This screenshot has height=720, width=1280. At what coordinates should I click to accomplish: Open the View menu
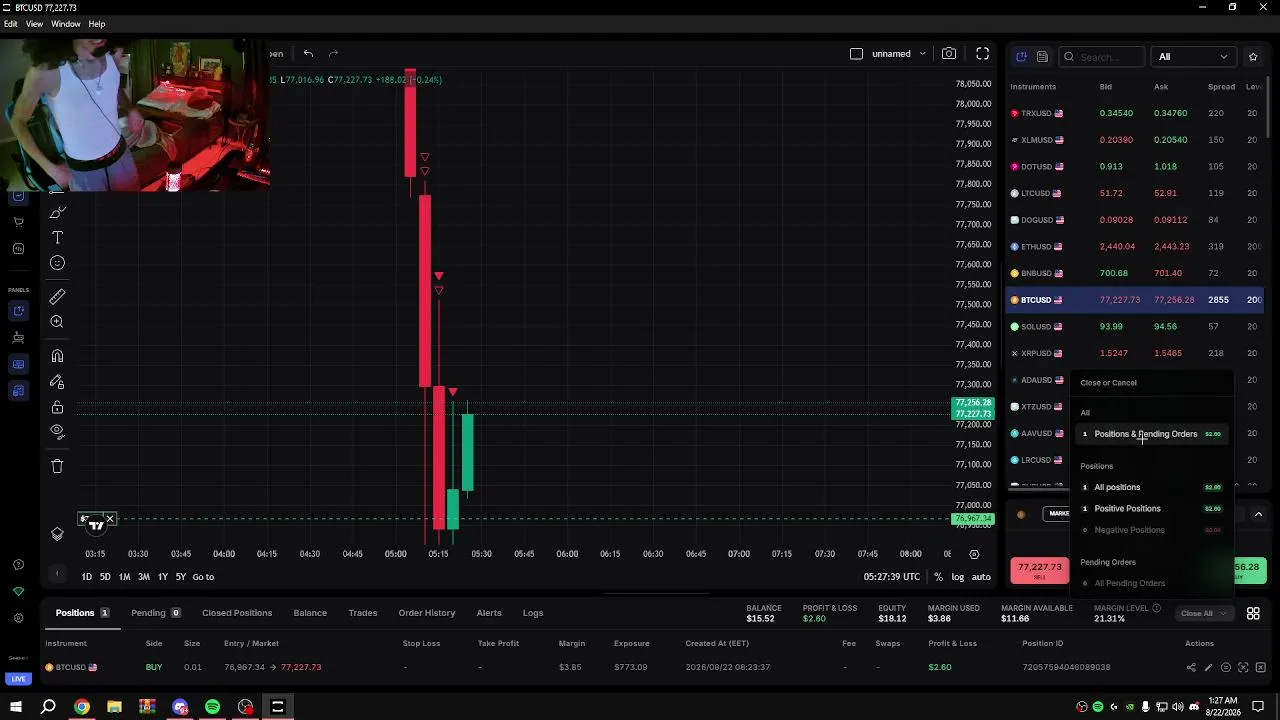[x=34, y=24]
